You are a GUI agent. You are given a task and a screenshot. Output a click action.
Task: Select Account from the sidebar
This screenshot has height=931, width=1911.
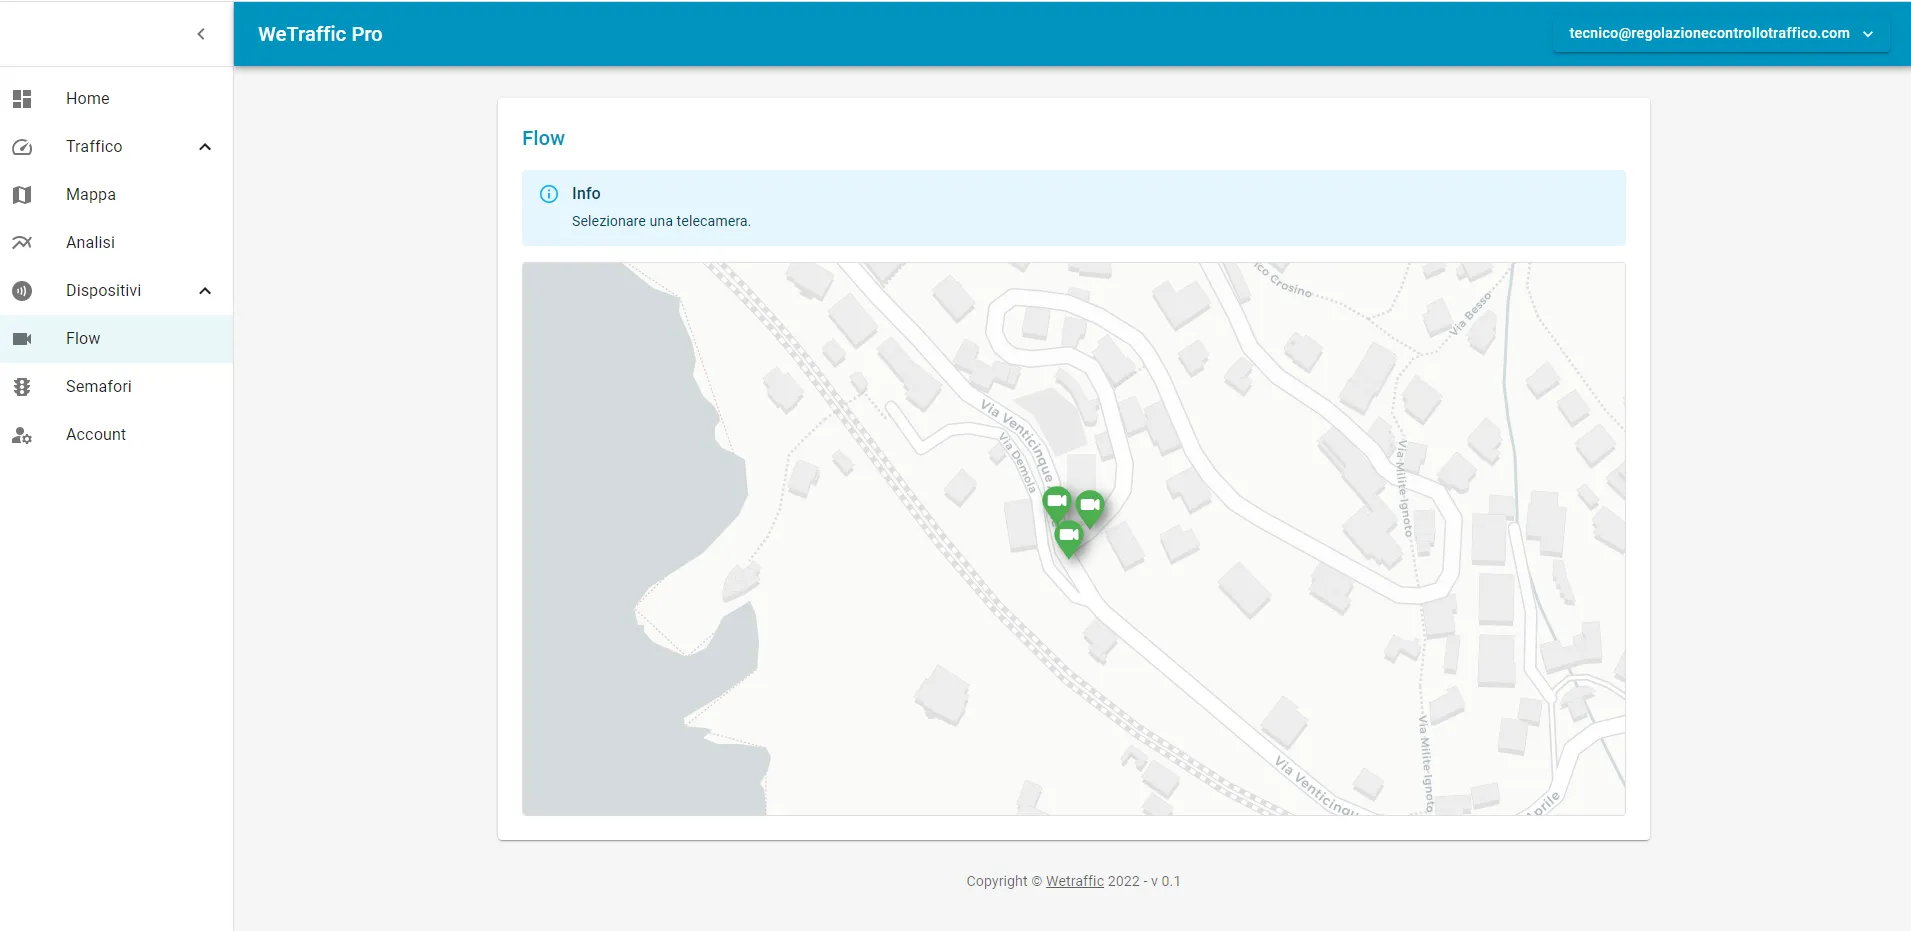click(95, 434)
